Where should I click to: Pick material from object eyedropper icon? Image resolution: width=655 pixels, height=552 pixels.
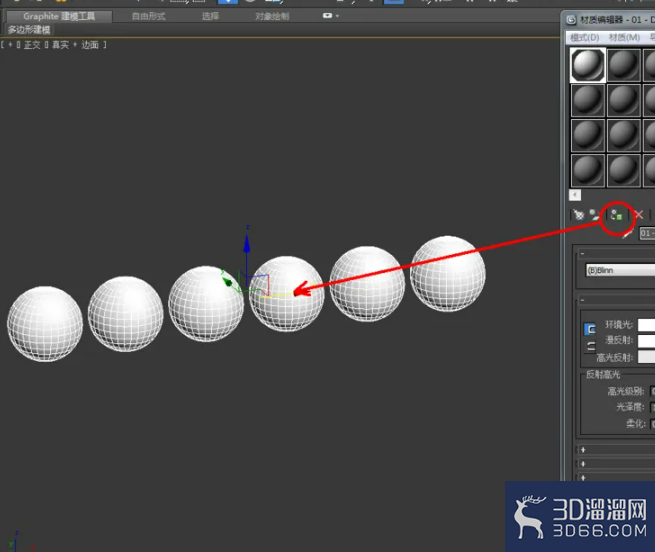[x=627, y=234]
